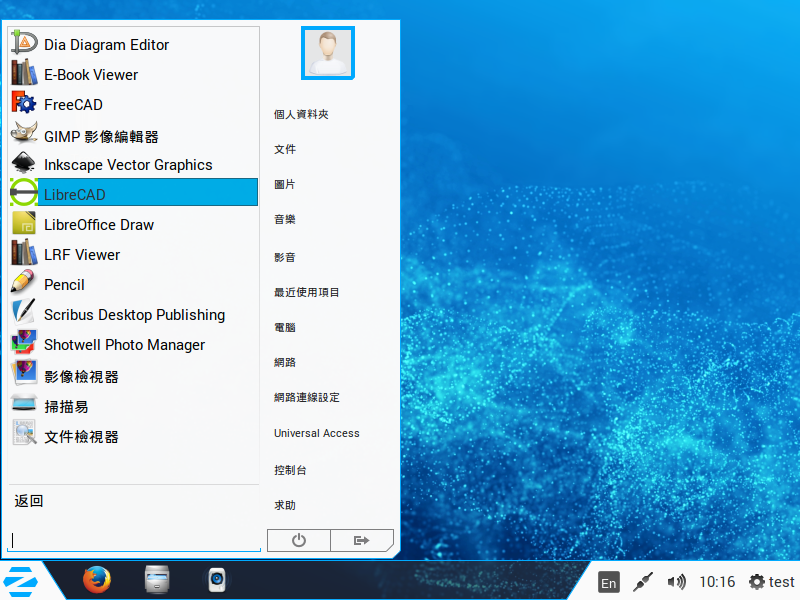This screenshot has height=600, width=800.
Task: Click the menu search input field
Action: [x=134, y=540]
